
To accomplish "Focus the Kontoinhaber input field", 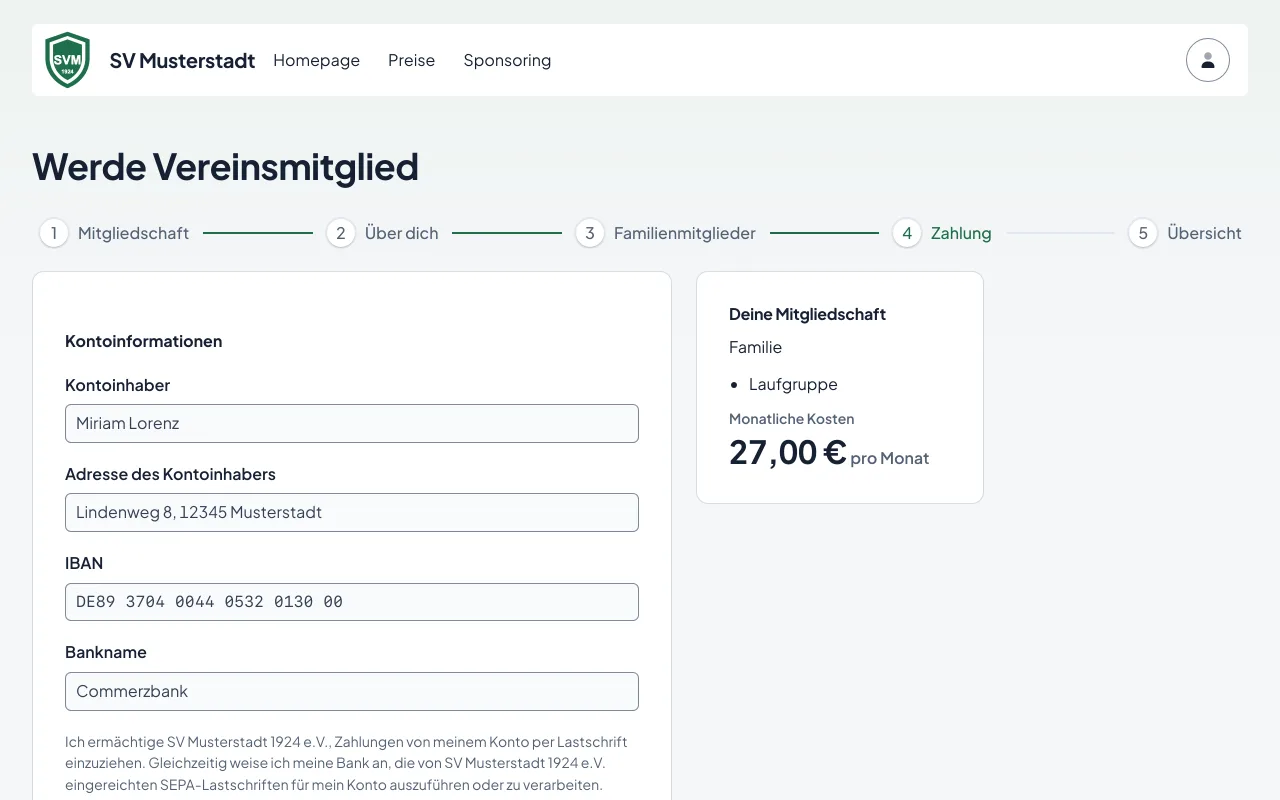I will pos(352,423).
